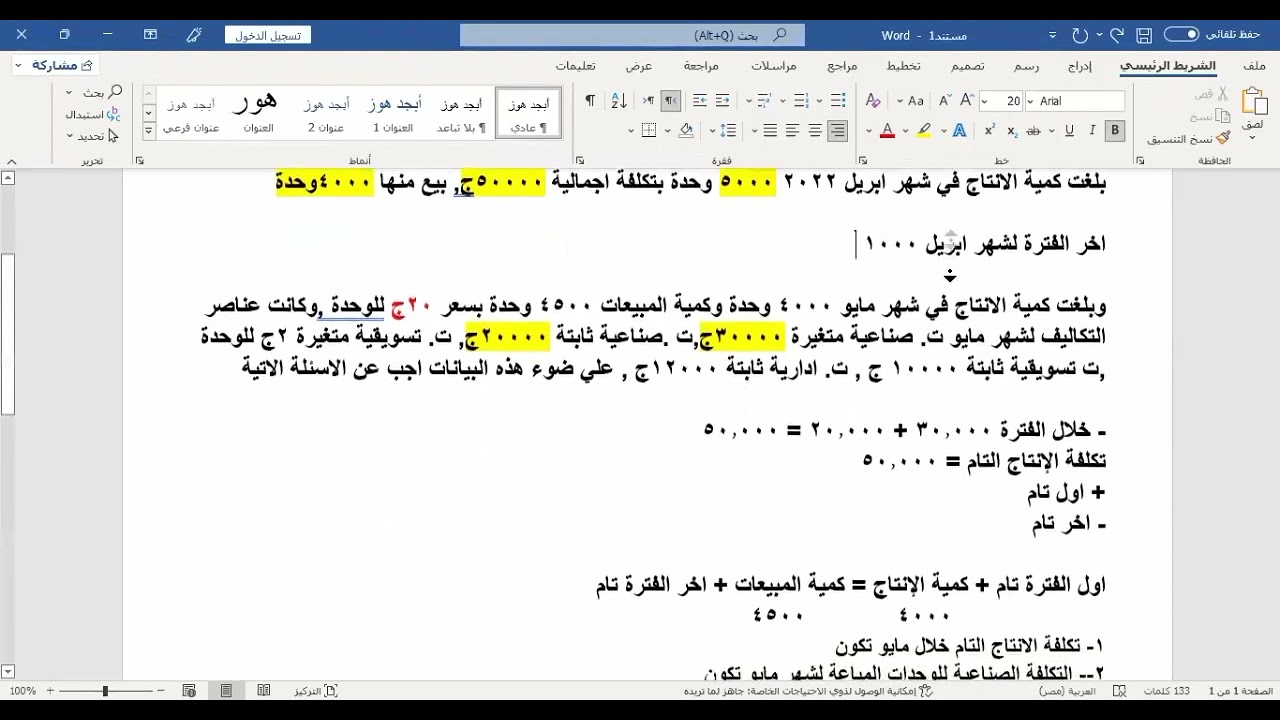Screen dimensions: 1280x720
Task: Open the تخطيط (Layout) tab
Action: pos(903,66)
